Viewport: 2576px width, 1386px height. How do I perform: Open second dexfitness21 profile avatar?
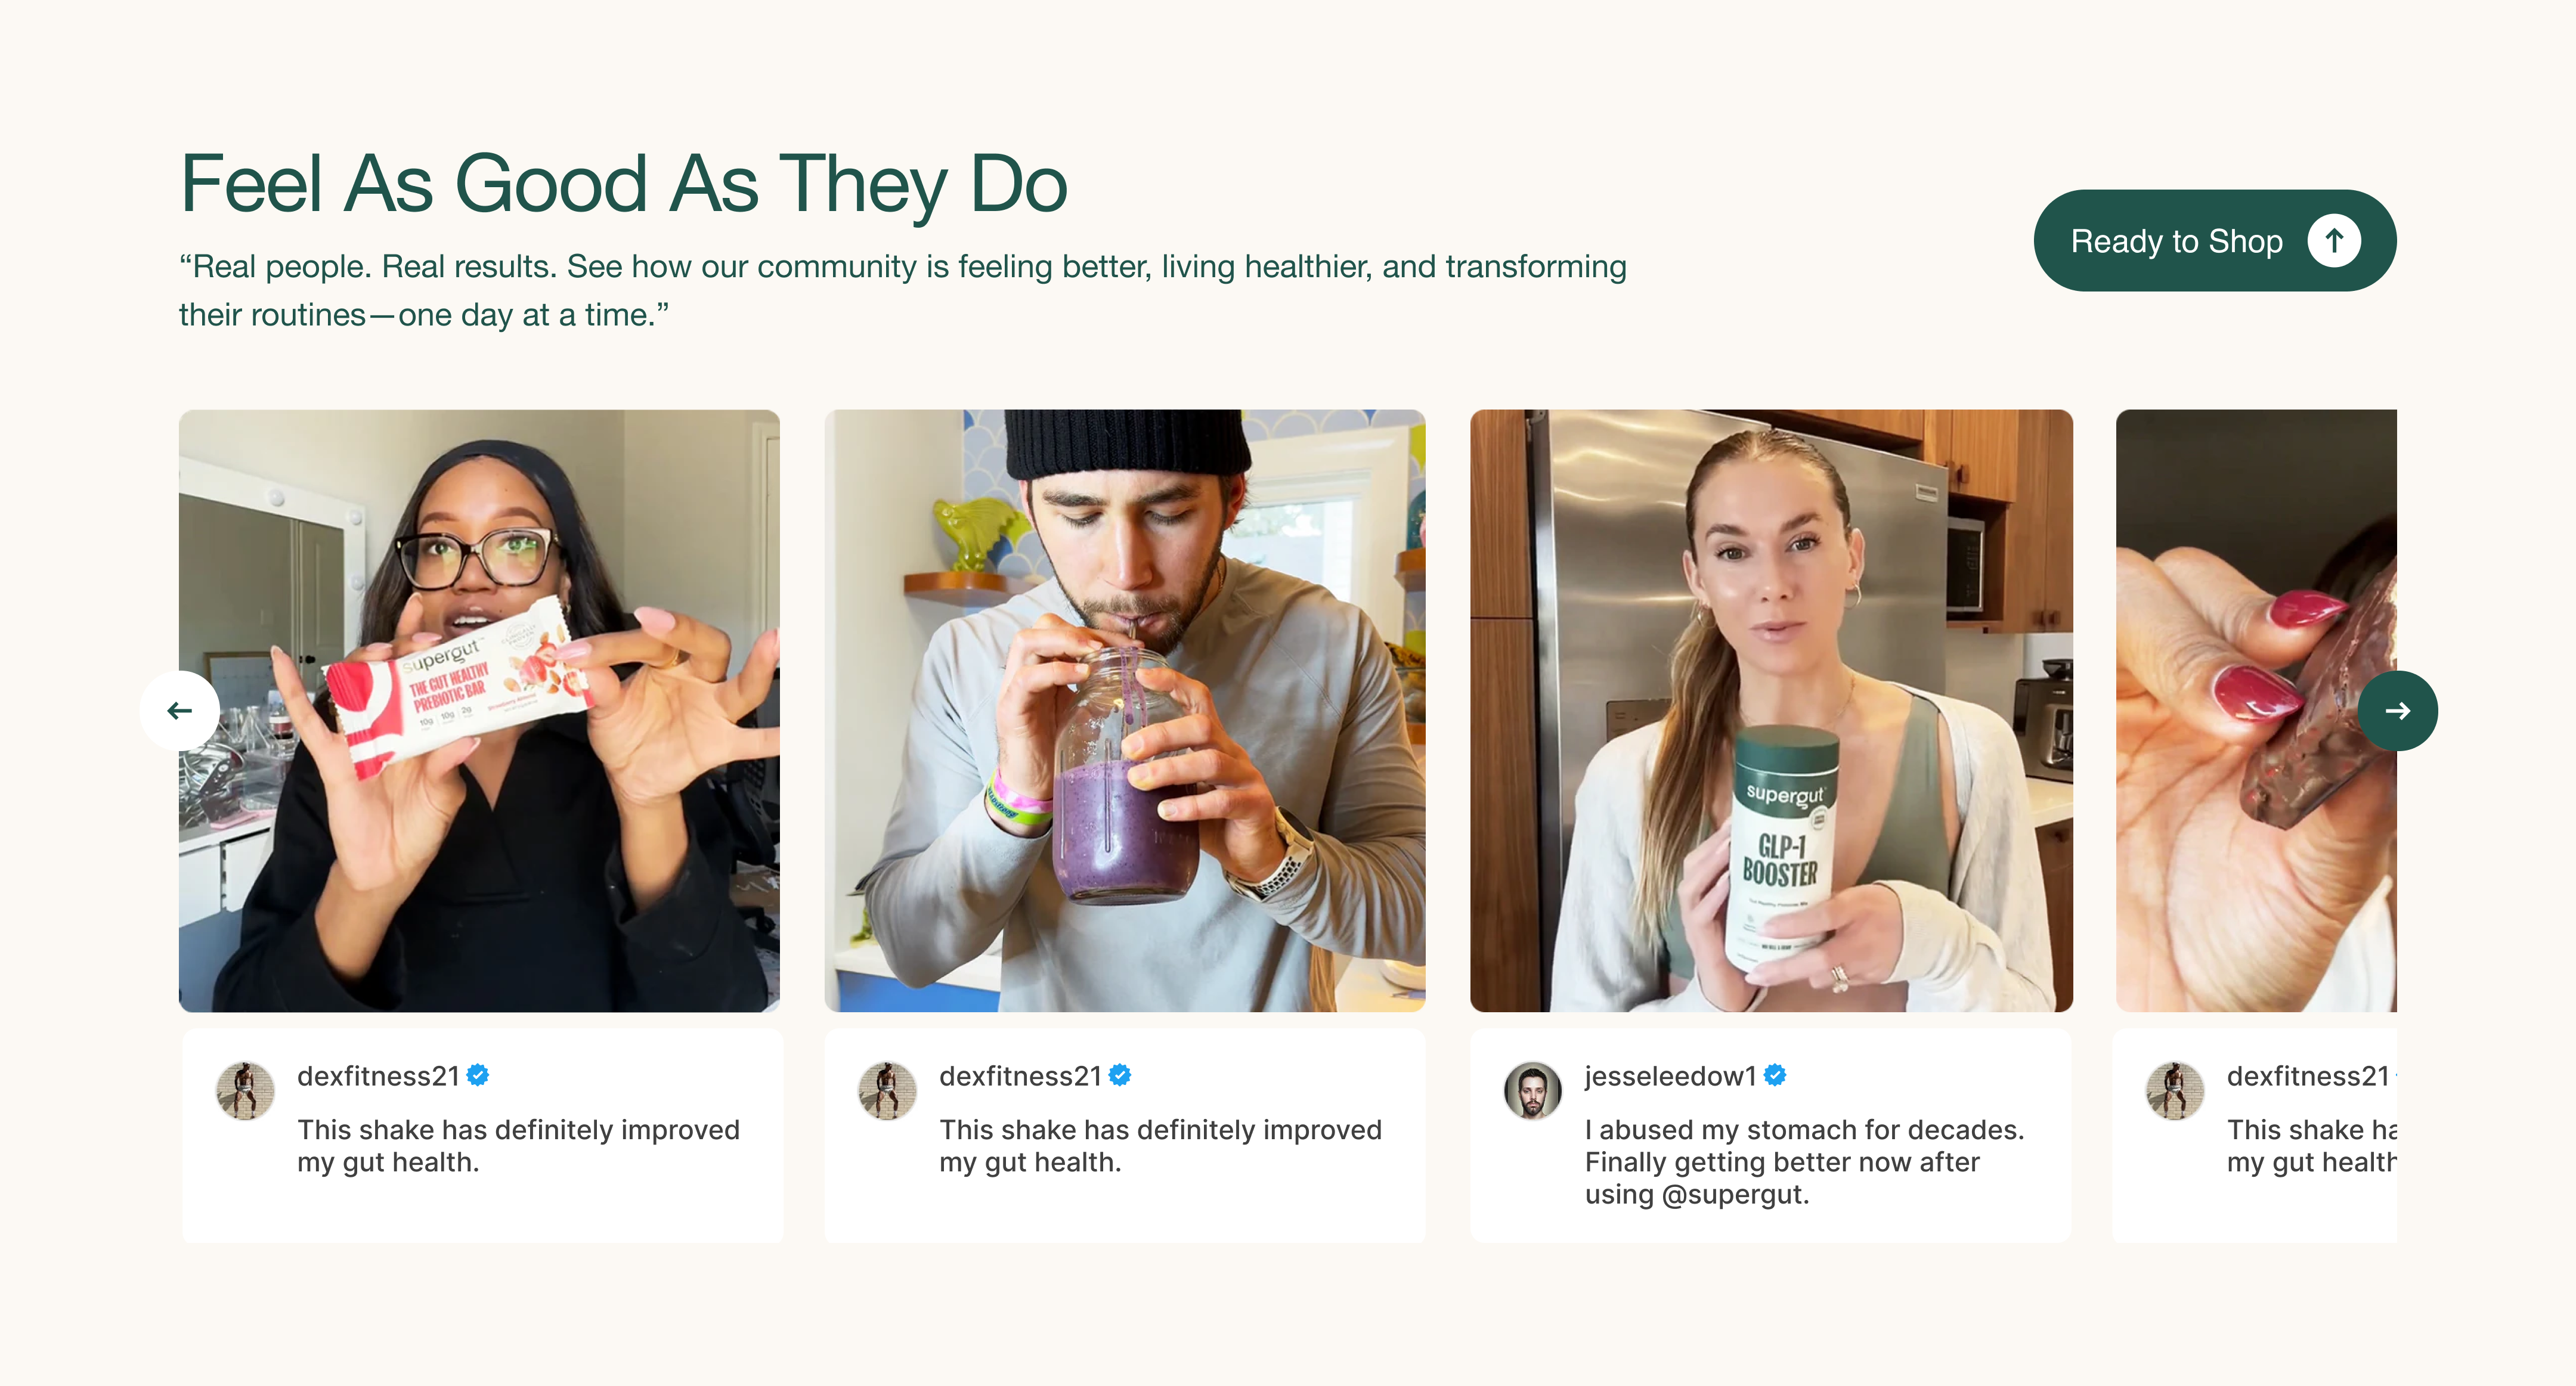click(x=887, y=1090)
